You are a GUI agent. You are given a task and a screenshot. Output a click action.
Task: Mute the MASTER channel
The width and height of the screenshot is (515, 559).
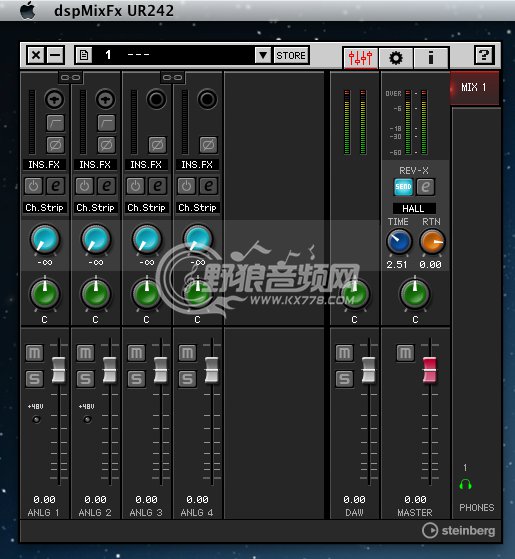tap(405, 353)
